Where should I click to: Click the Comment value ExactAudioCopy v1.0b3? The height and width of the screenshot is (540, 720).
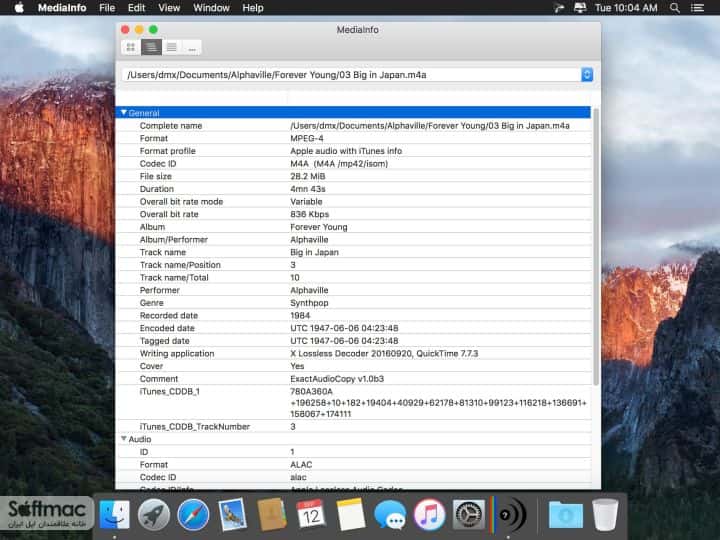click(x=337, y=379)
